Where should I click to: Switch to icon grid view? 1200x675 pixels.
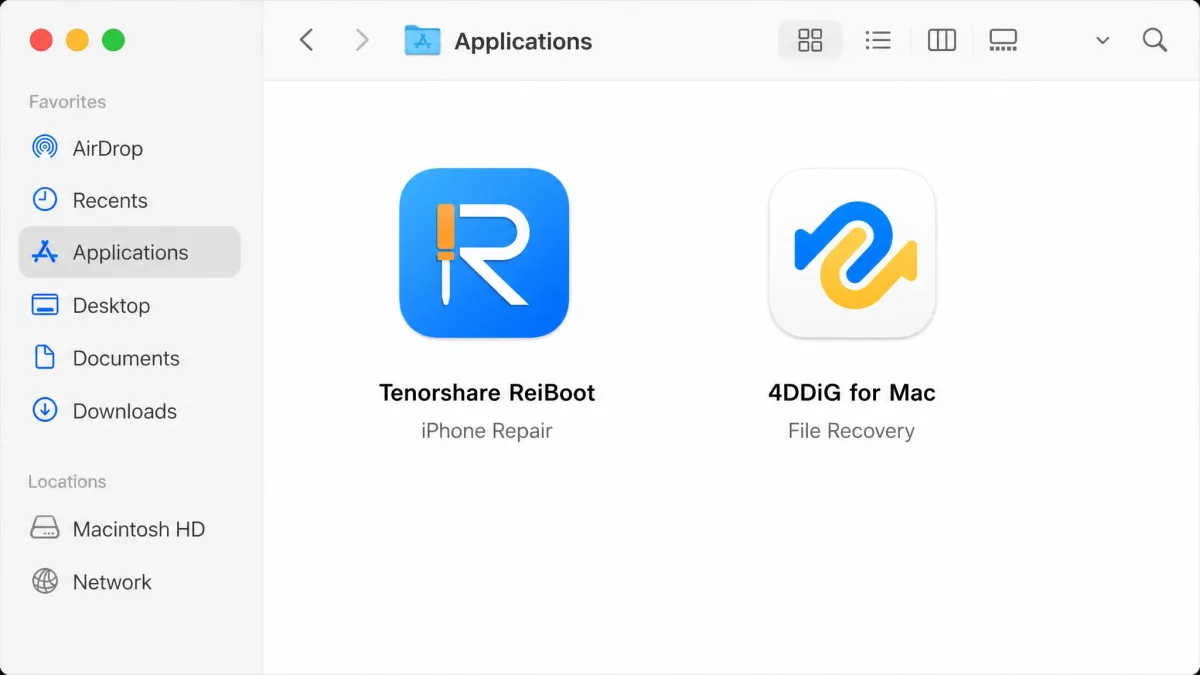click(810, 40)
